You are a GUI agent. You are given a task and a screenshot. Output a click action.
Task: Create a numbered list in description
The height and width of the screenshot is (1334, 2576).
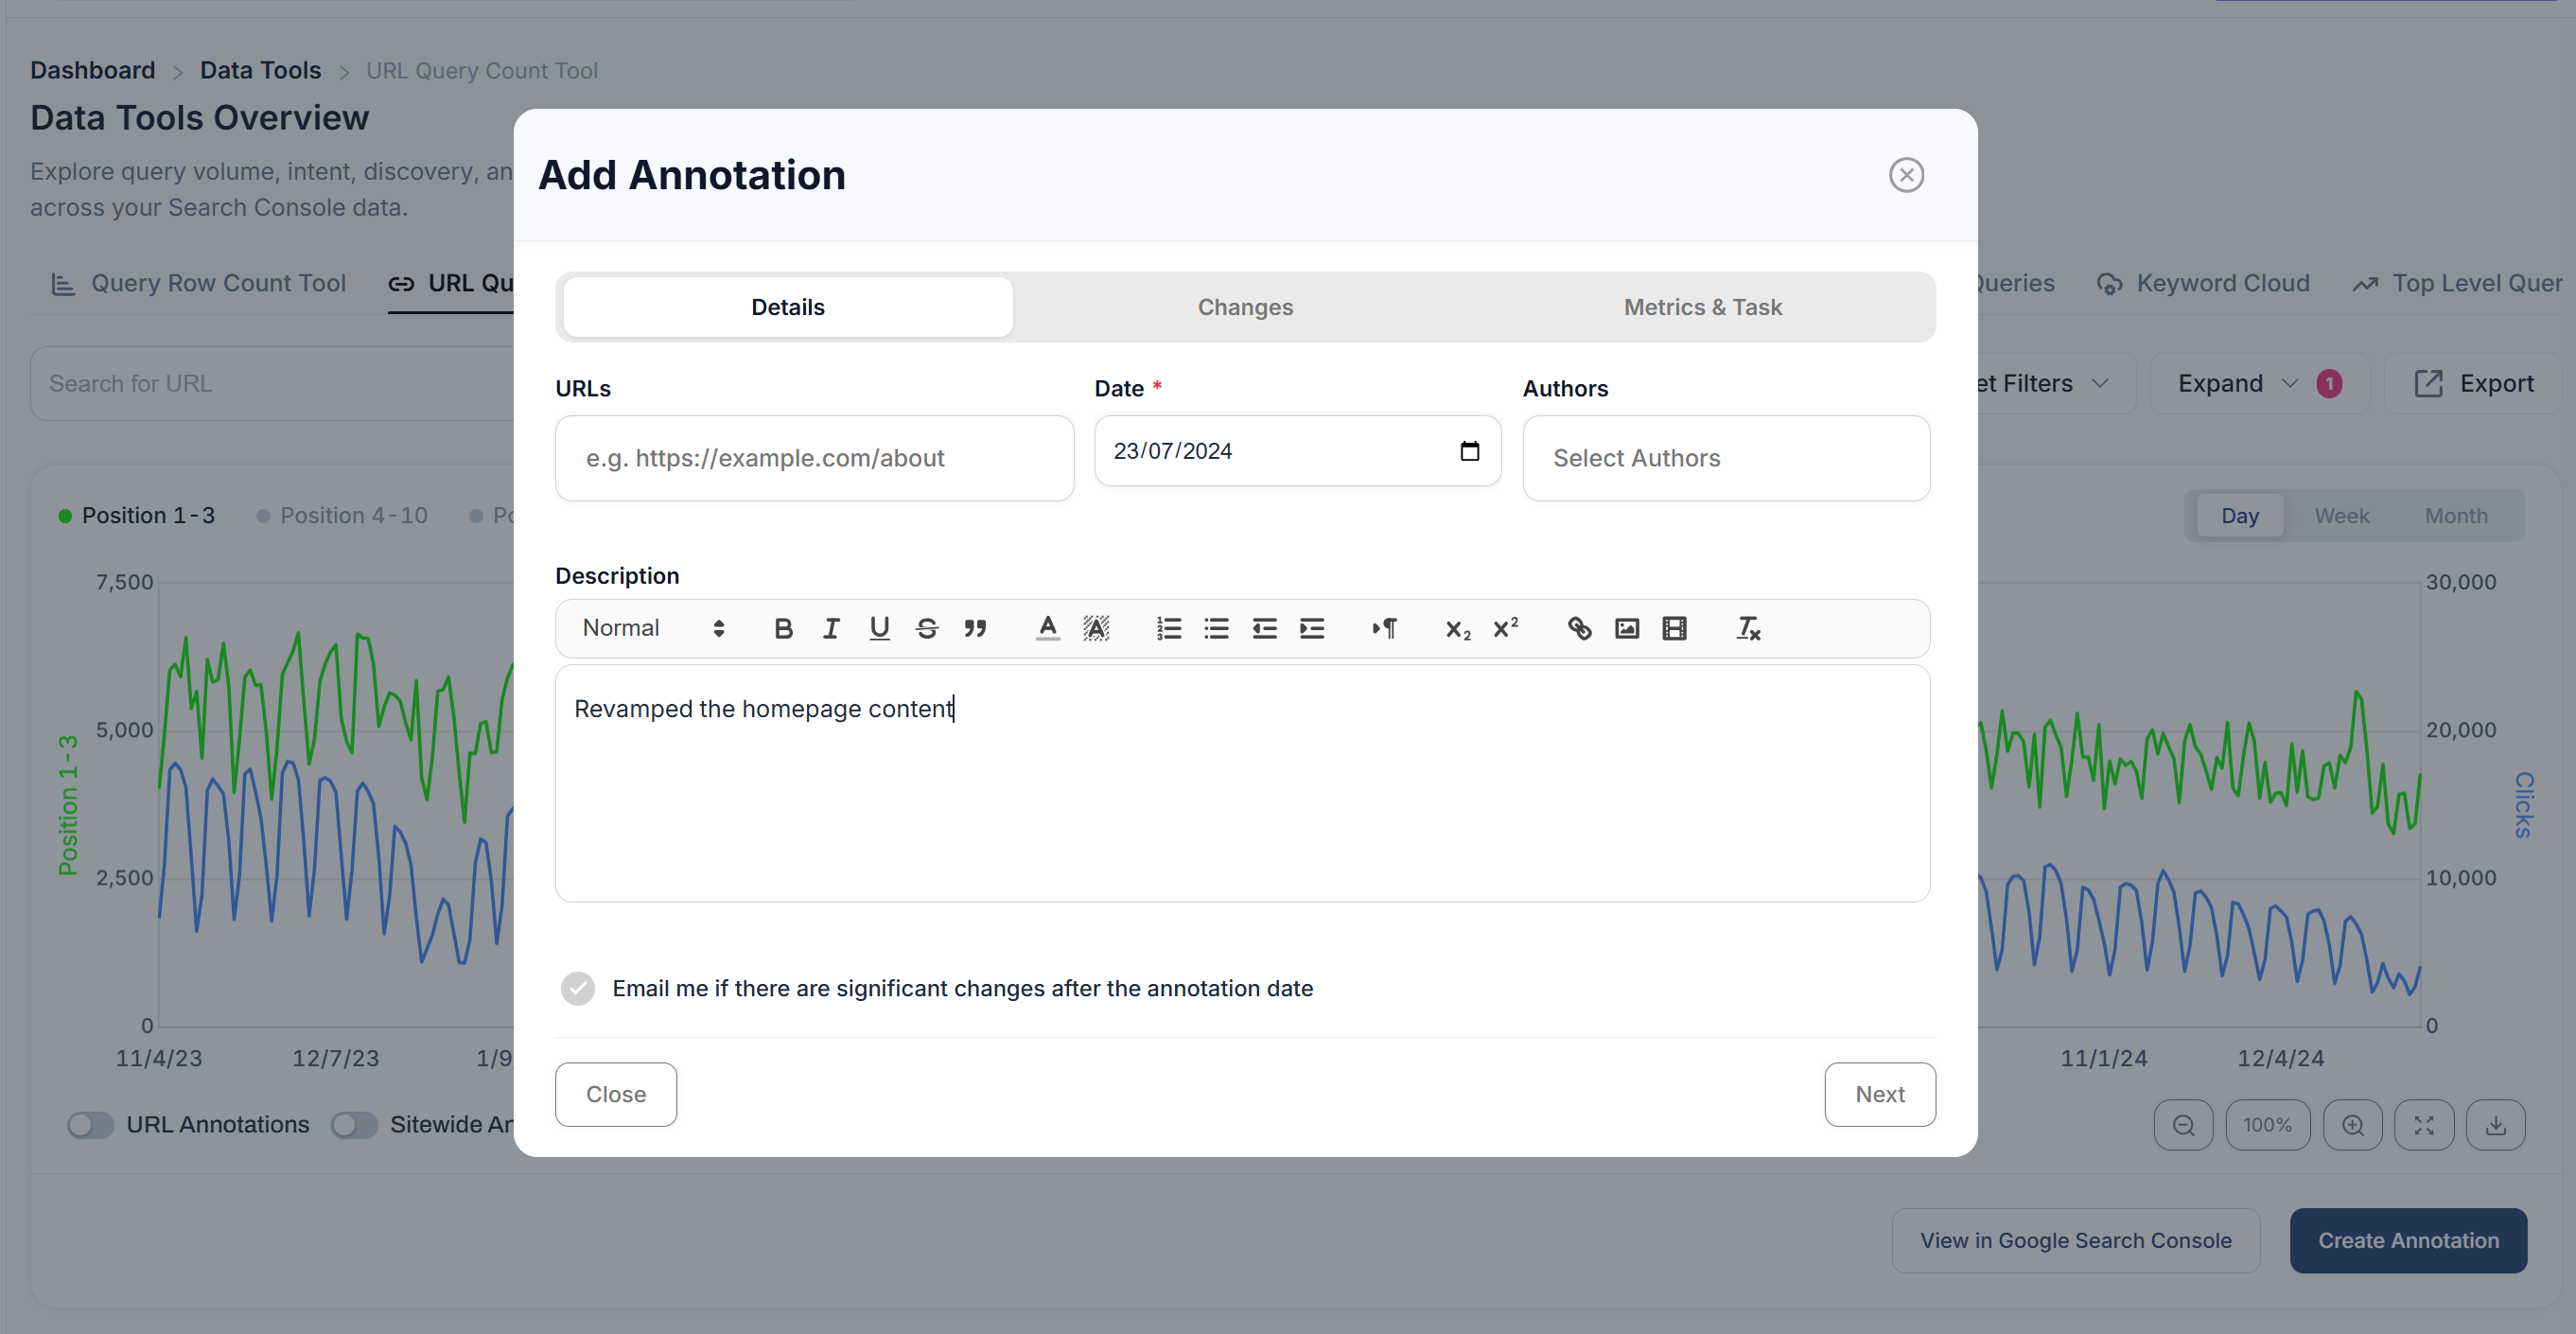[1169, 628]
